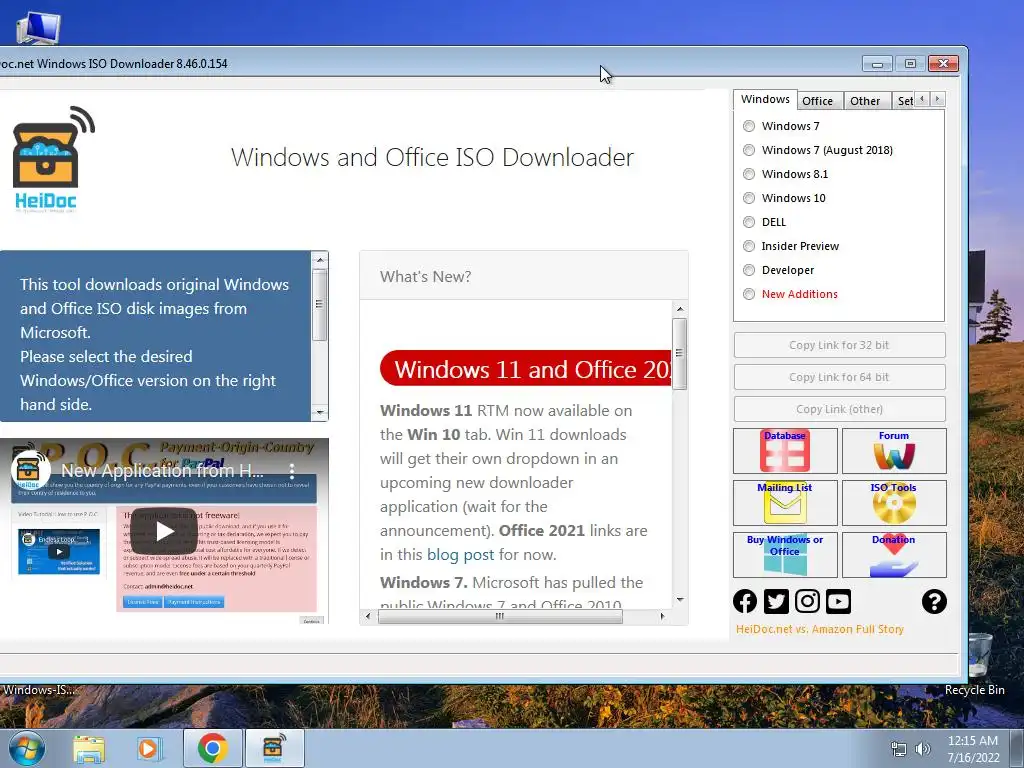Click the HeiDoc channel avatar on video
The width and height of the screenshot is (1024, 768).
[29, 470]
